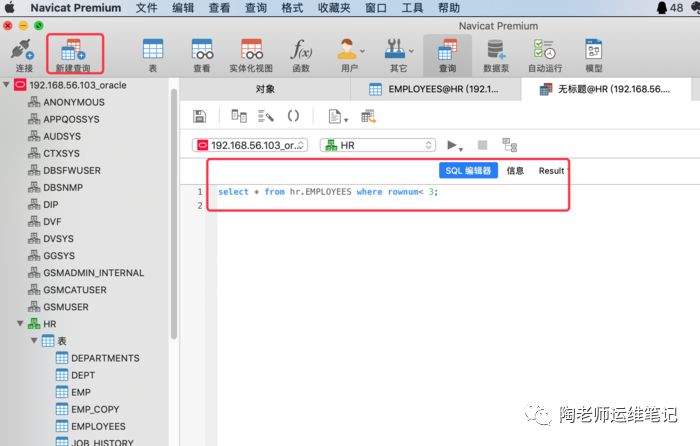Click the code snippet parentheses icon
The width and height of the screenshot is (700, 446).
click(x=293, y=116)
